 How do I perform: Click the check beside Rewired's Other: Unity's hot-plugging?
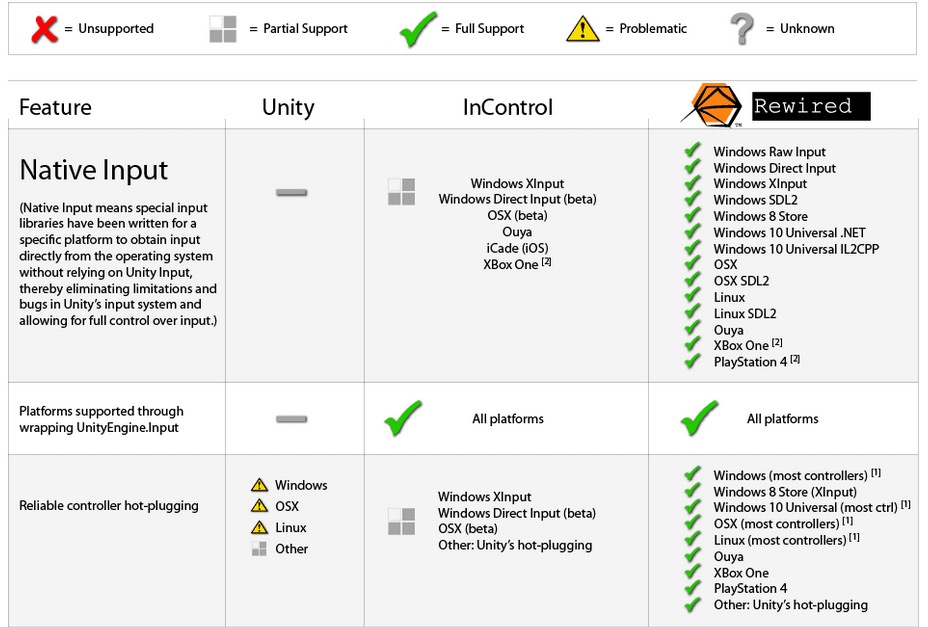pyautogui.click(x=692, y=604)
